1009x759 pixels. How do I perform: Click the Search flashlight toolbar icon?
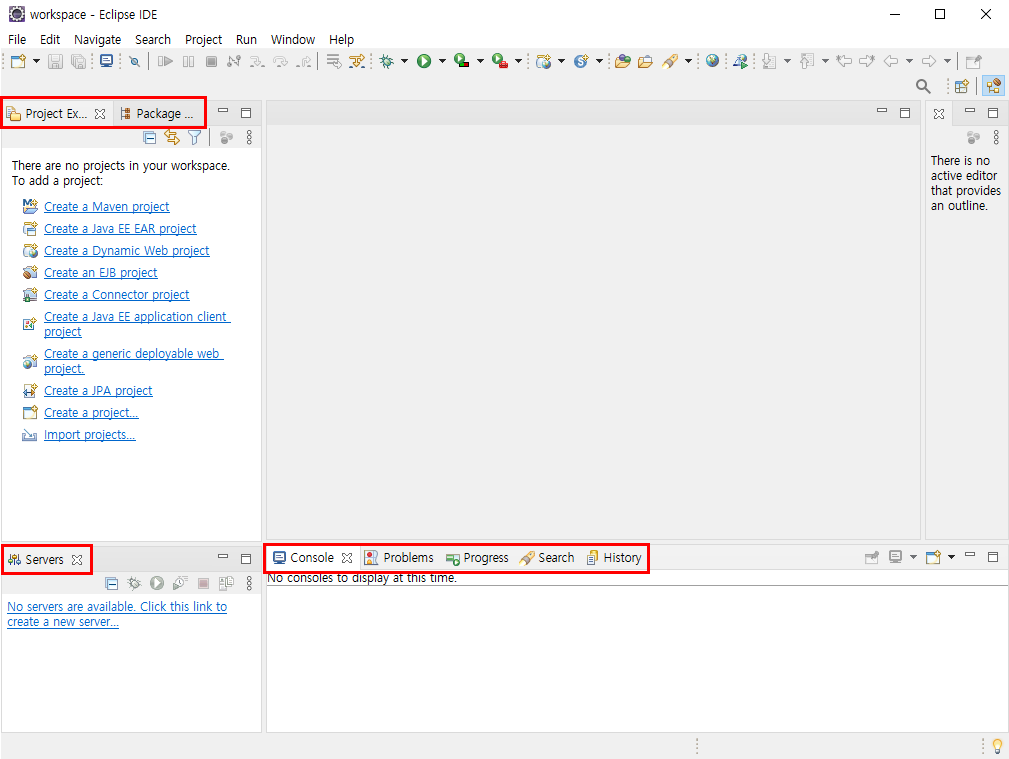670,61
